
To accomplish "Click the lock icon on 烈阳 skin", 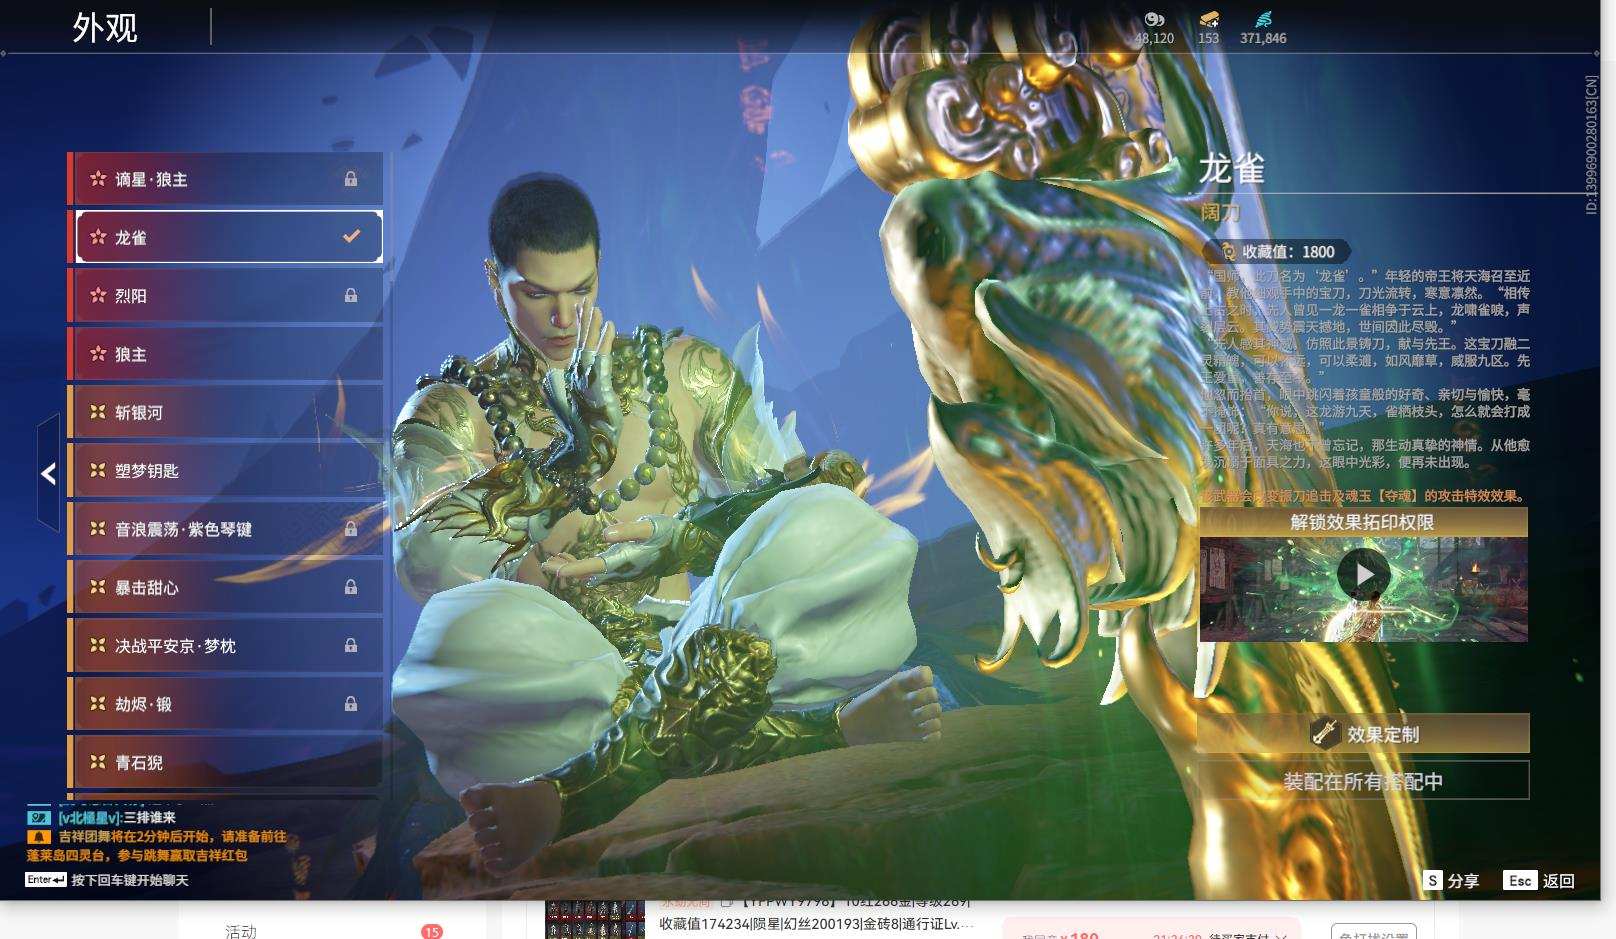I will click(351, 296).
